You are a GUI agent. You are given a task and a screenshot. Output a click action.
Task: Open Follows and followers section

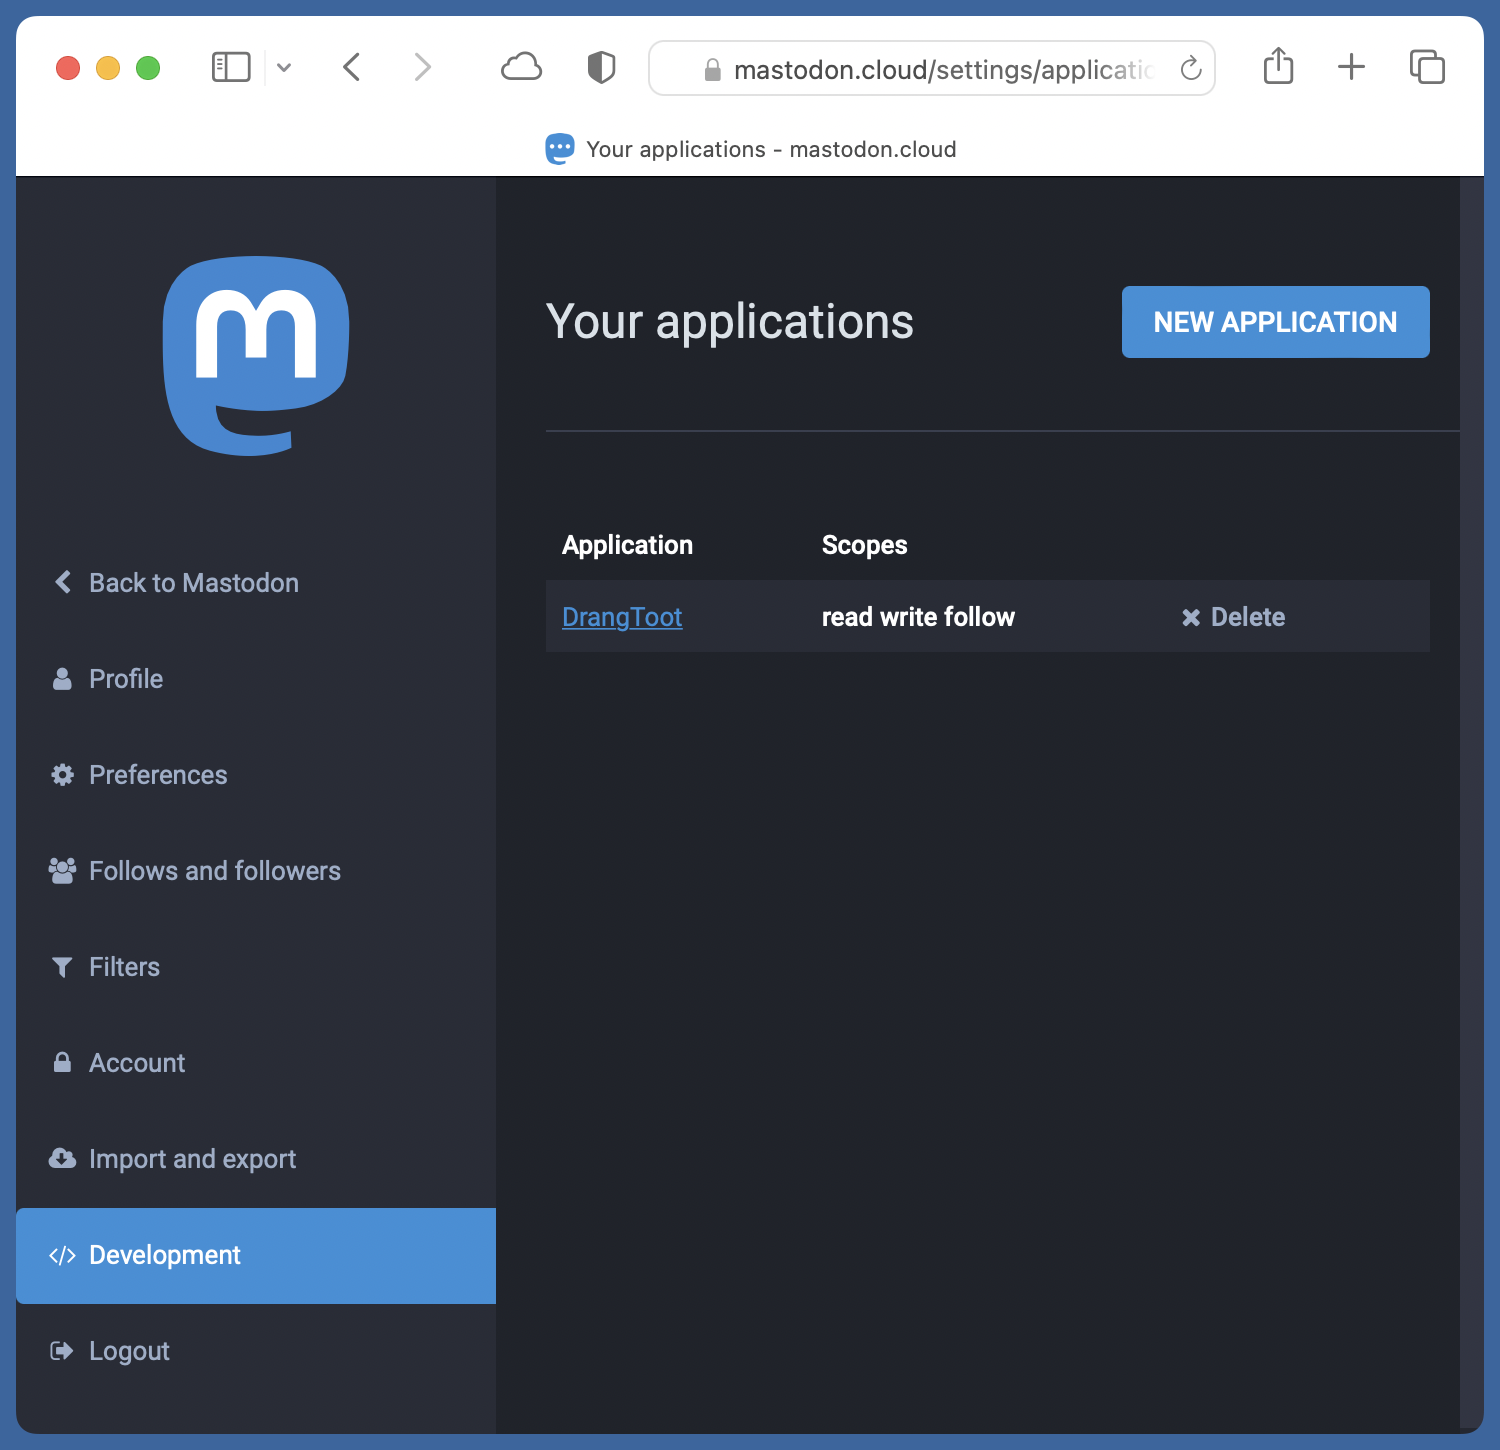[x=256, y=871]
